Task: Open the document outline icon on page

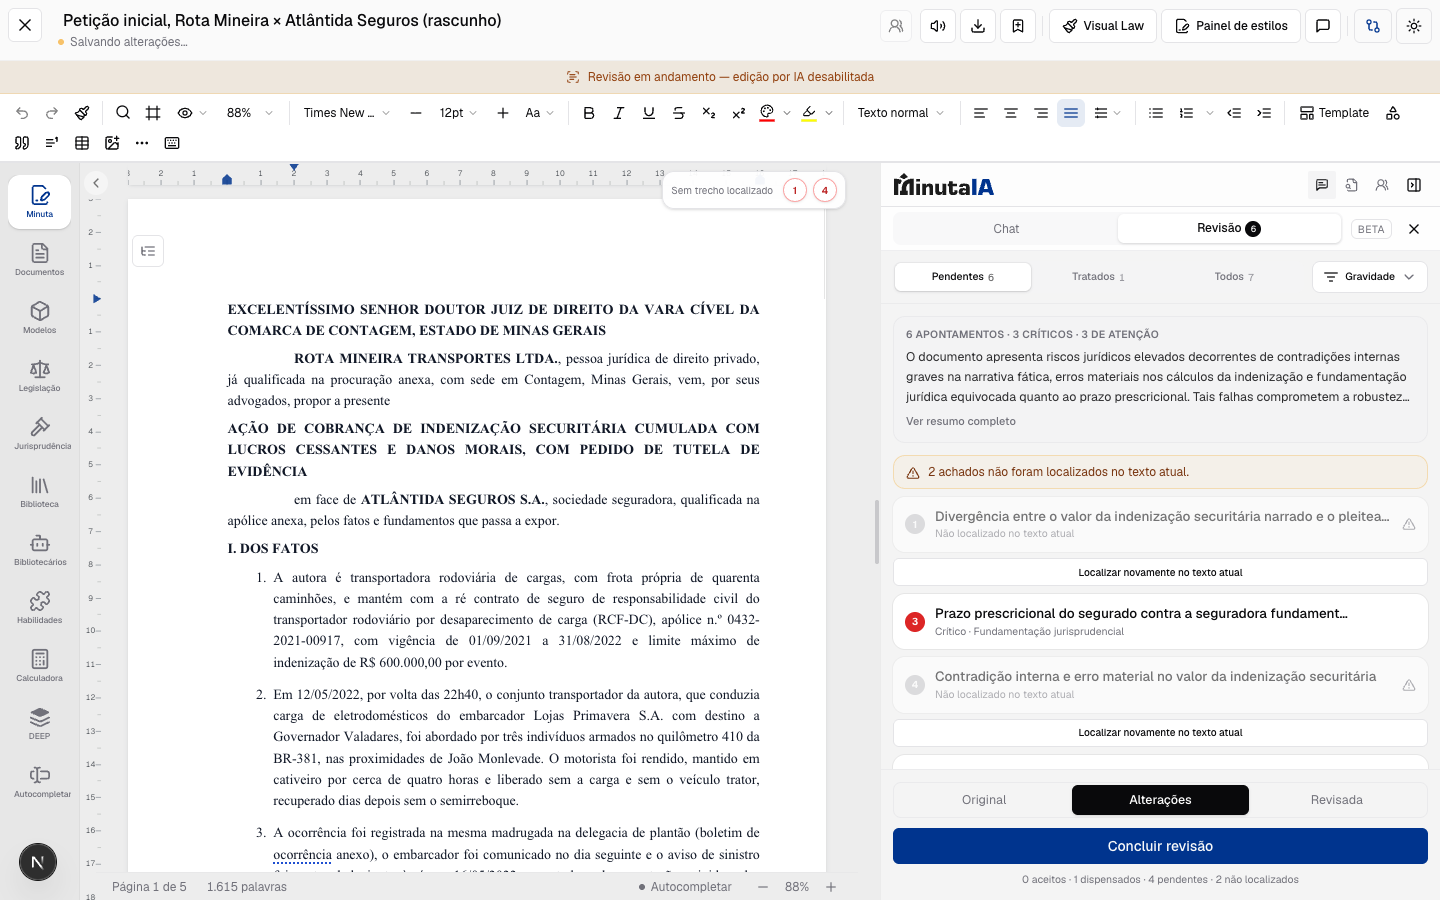Action: click(148, 251)
